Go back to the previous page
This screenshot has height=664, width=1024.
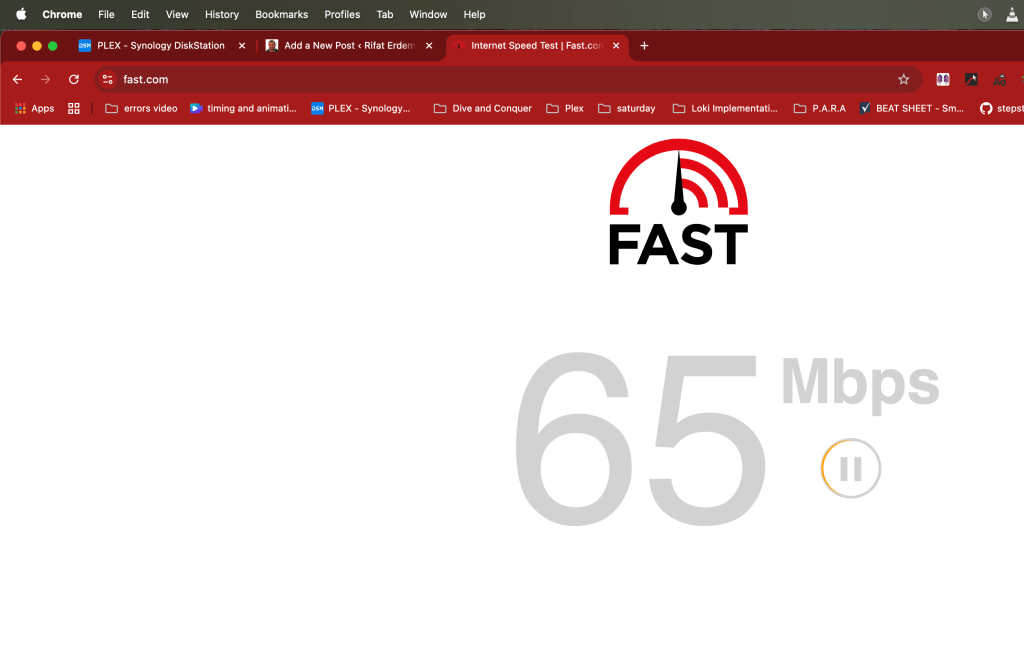[x=18, y=80]
